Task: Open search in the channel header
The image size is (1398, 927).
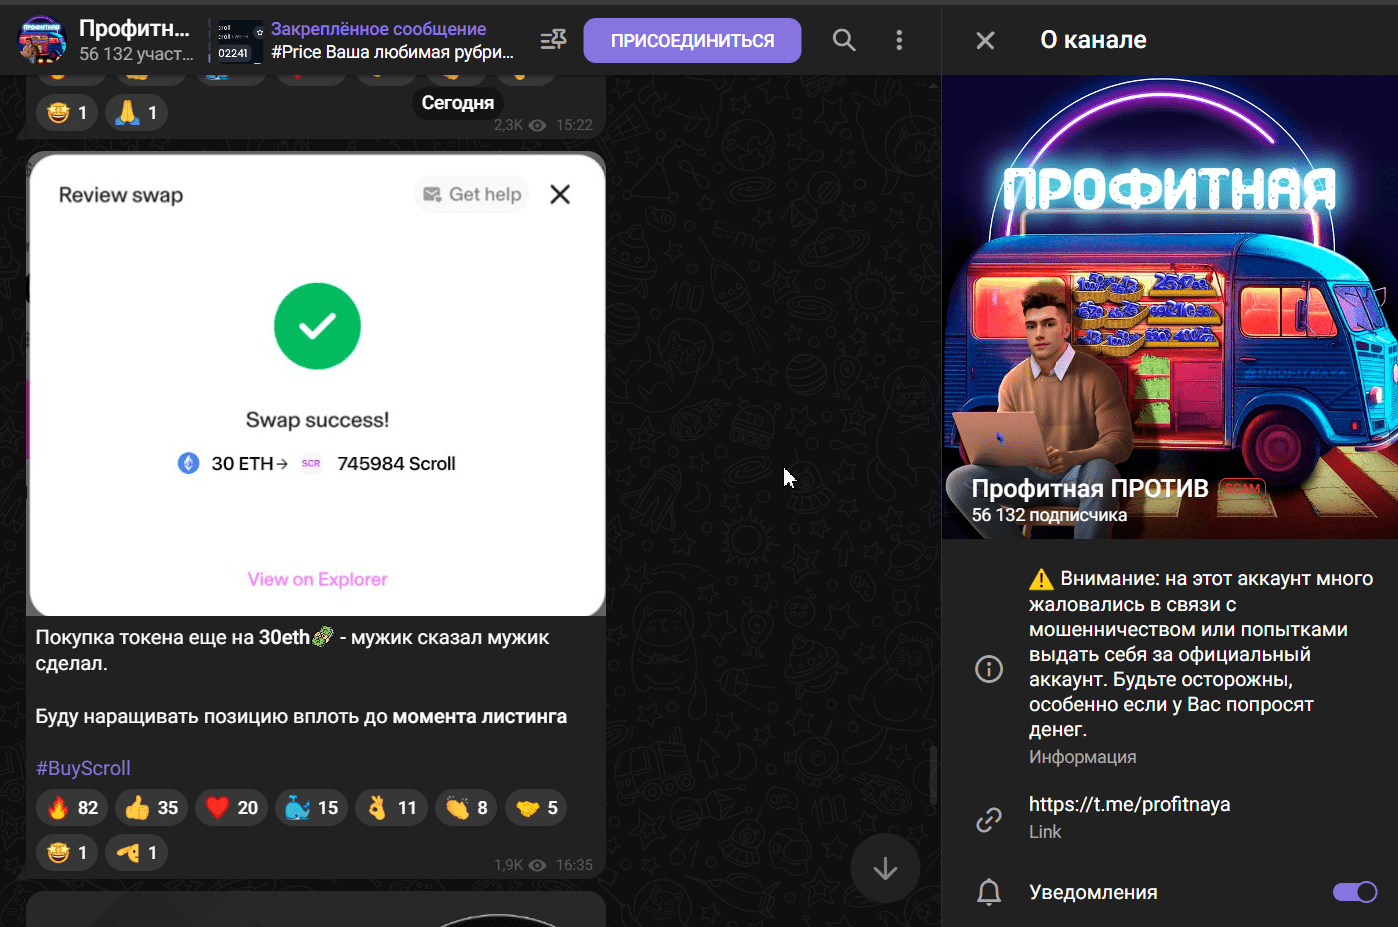Action: coord(844,40)
